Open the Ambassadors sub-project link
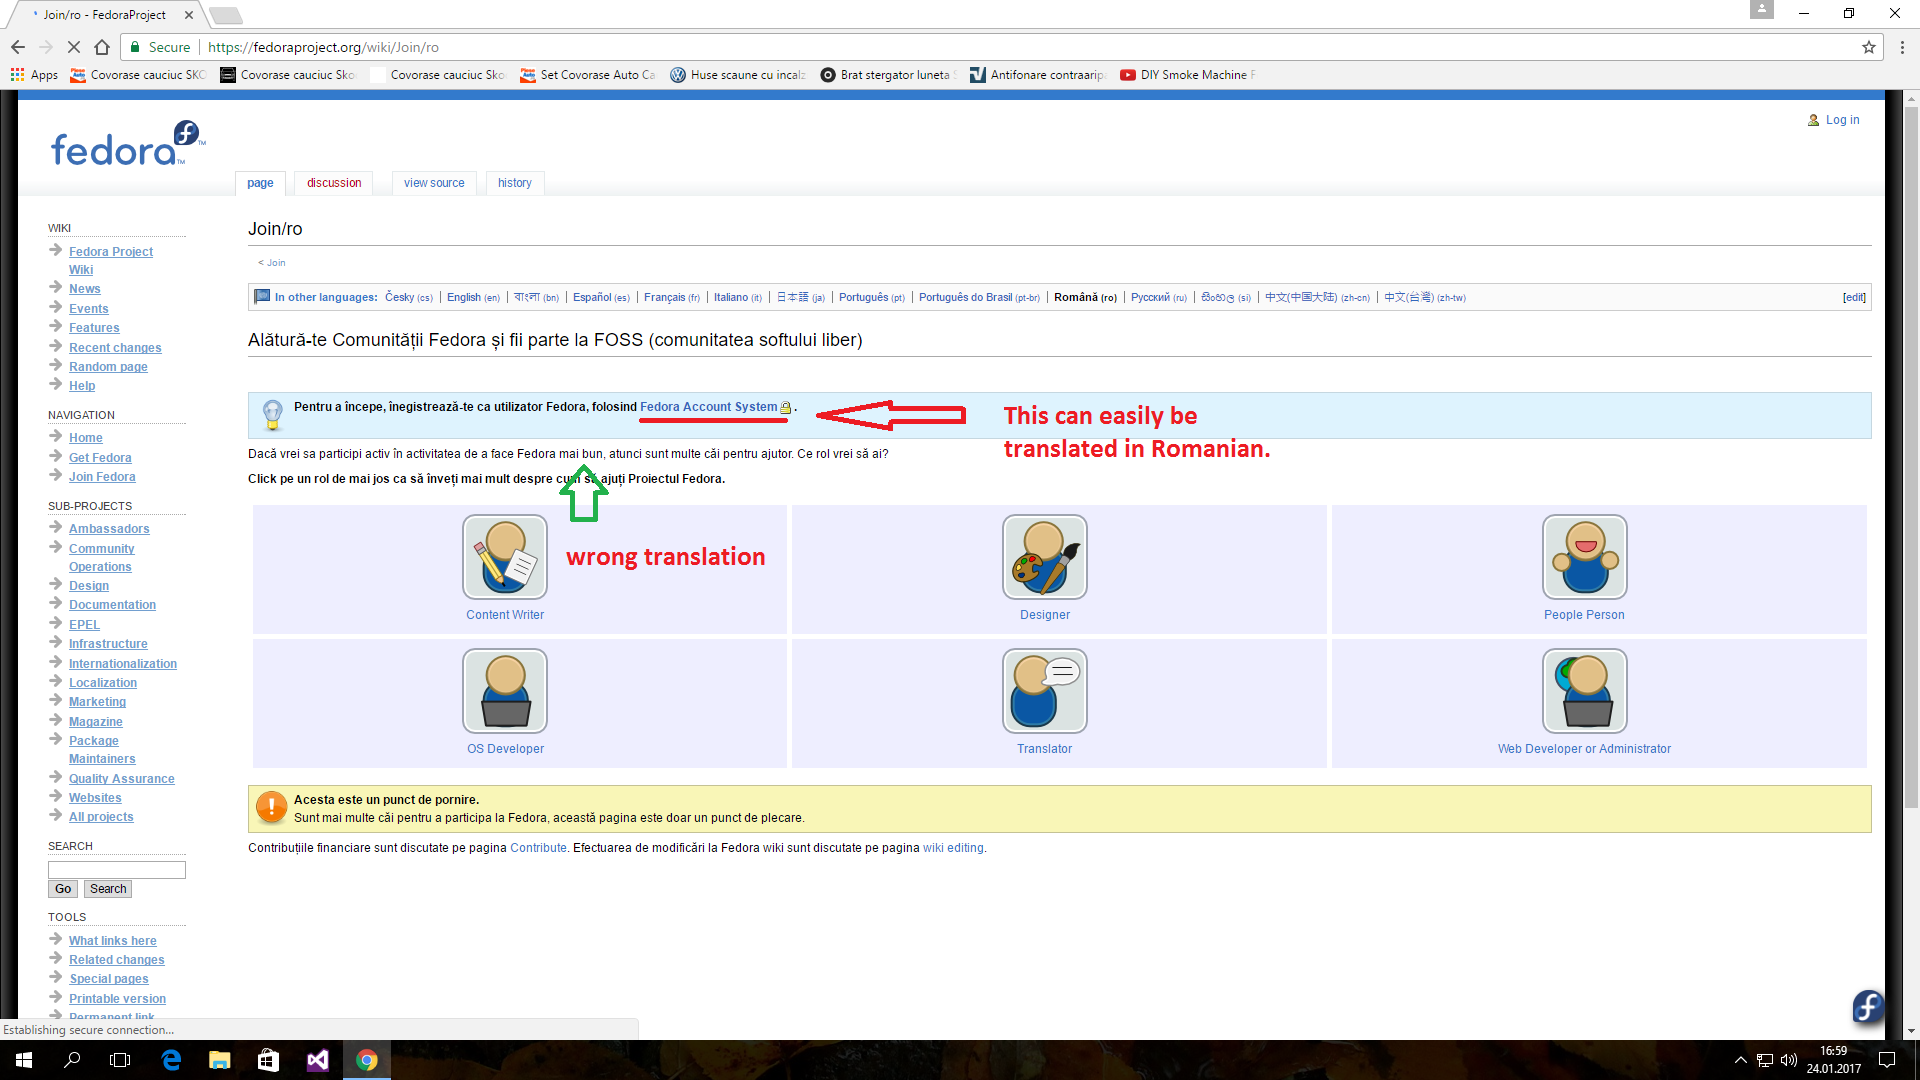Viewport: 1920px width, 1080px height. pos(109,529)
